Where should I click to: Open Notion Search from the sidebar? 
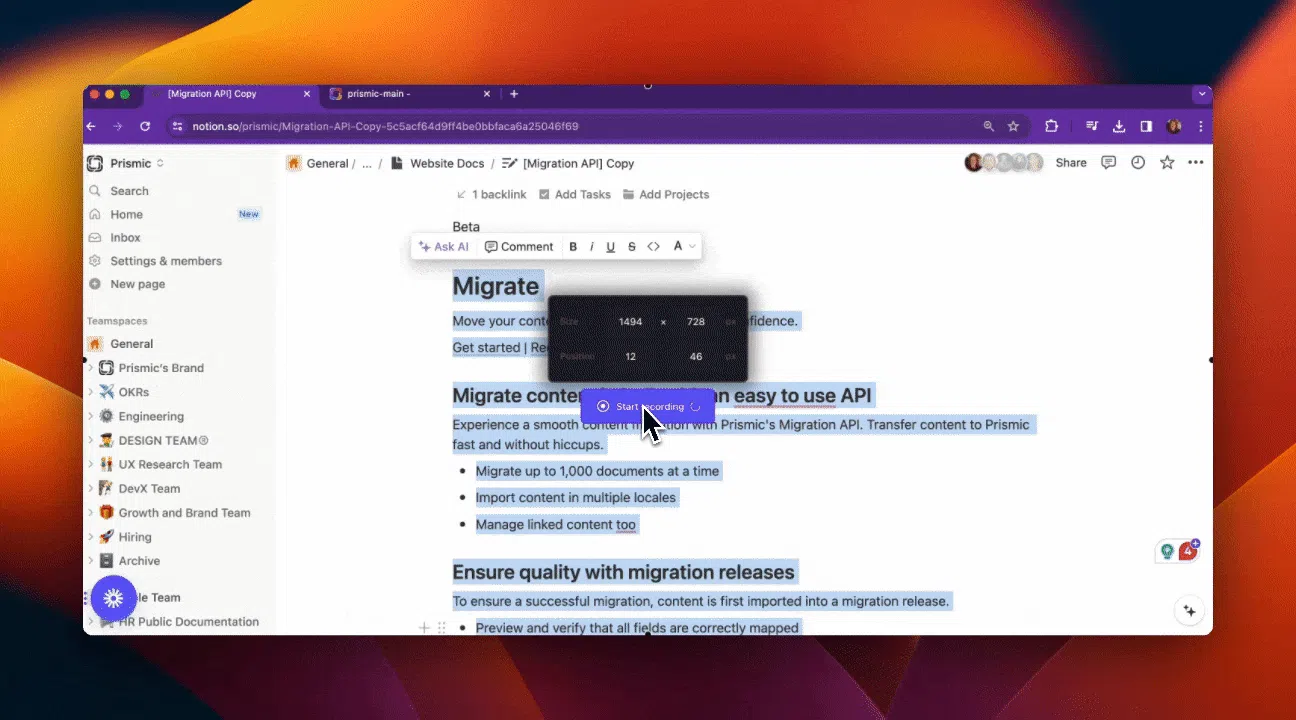(127, 190)
